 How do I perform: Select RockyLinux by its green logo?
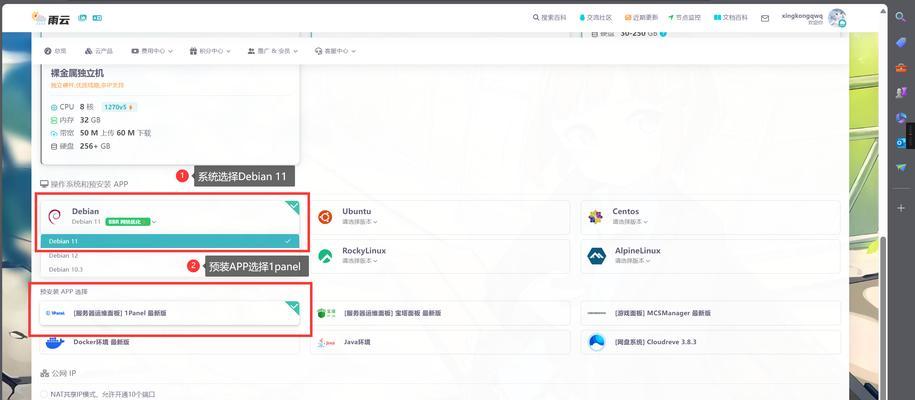325,256
